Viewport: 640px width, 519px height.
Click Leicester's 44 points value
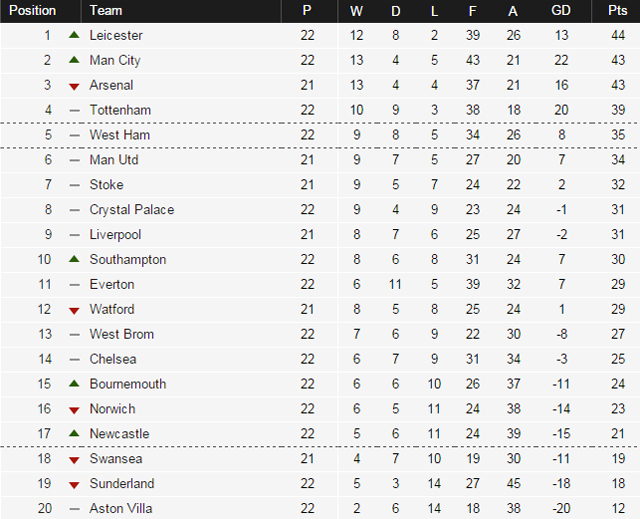coord(617,35)
